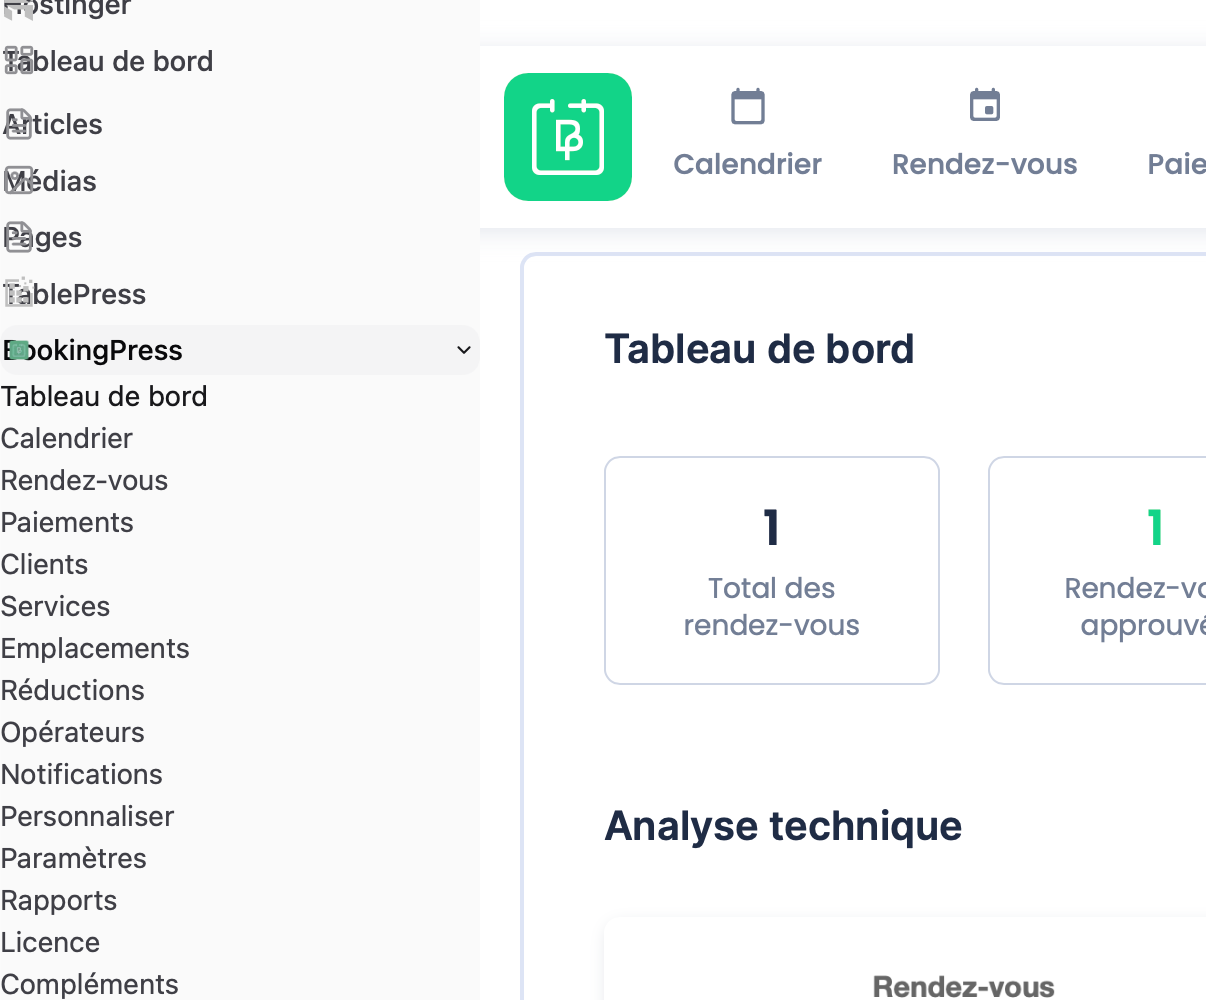Open TablePress in the sidebar
1206x1000 pixels.
pos(75,294)
